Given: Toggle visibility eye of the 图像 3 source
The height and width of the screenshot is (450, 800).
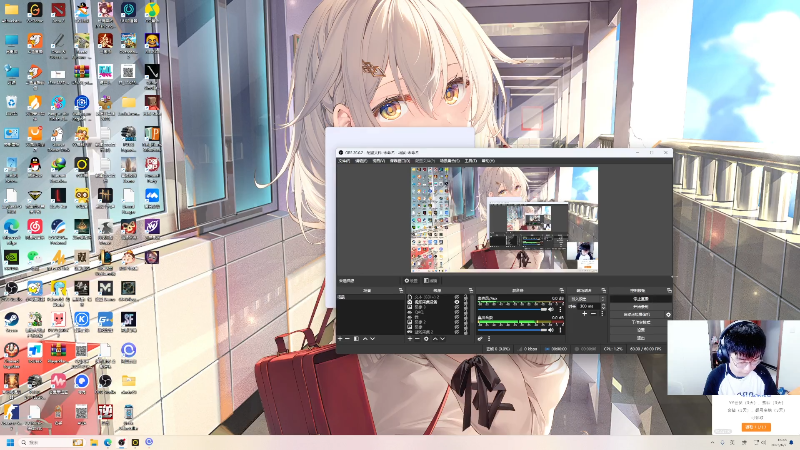Looking at the screenshot, I should (x=457, y=307).
